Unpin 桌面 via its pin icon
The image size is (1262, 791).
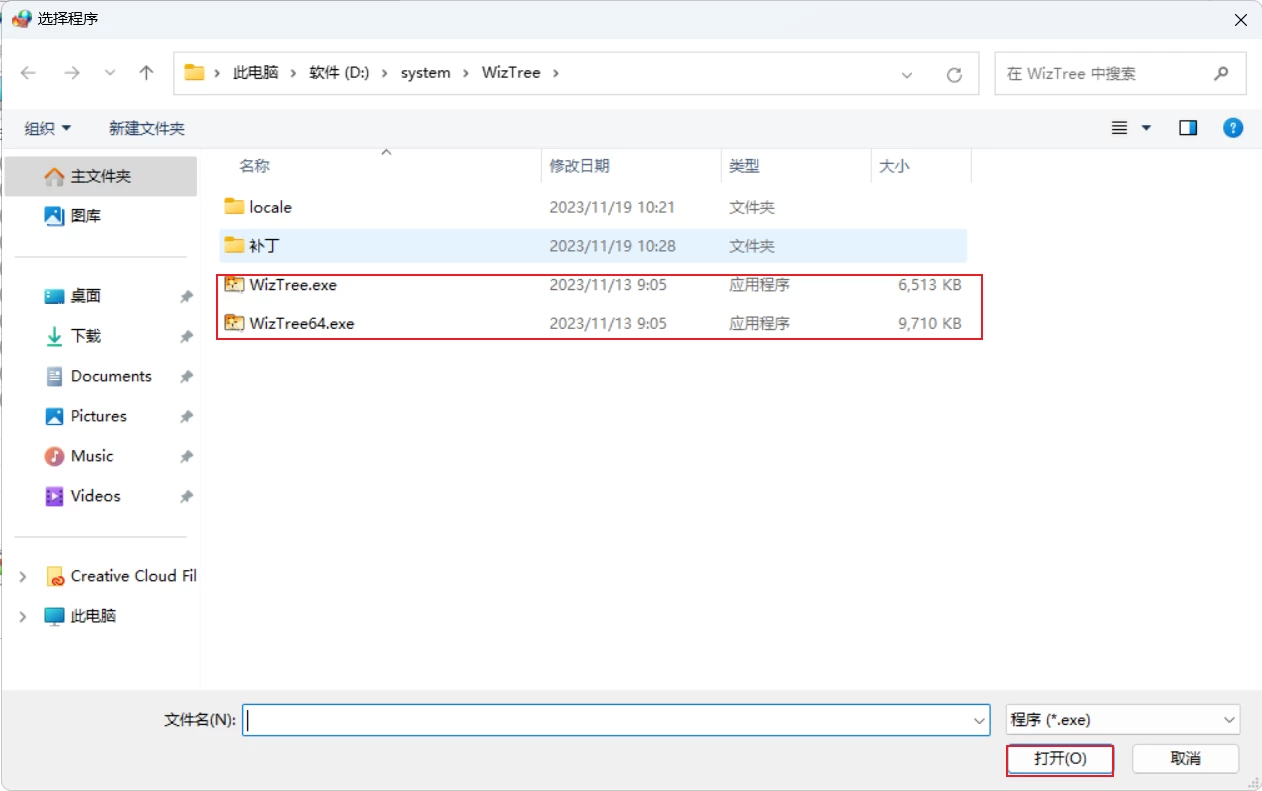click(x=186, y=297)
